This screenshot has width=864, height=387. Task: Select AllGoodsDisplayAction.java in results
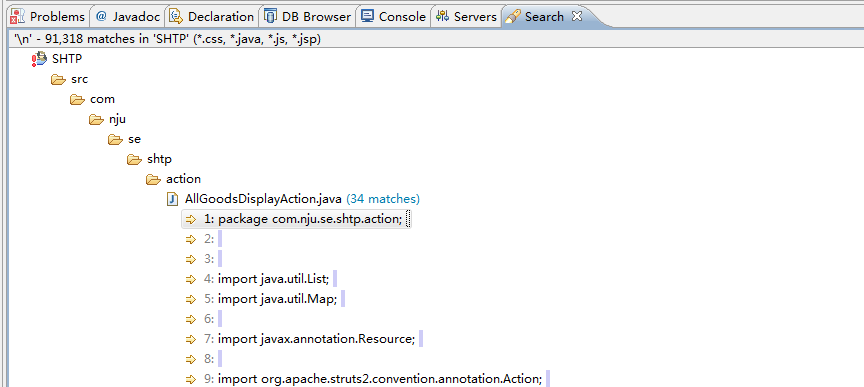pos(263,198)
